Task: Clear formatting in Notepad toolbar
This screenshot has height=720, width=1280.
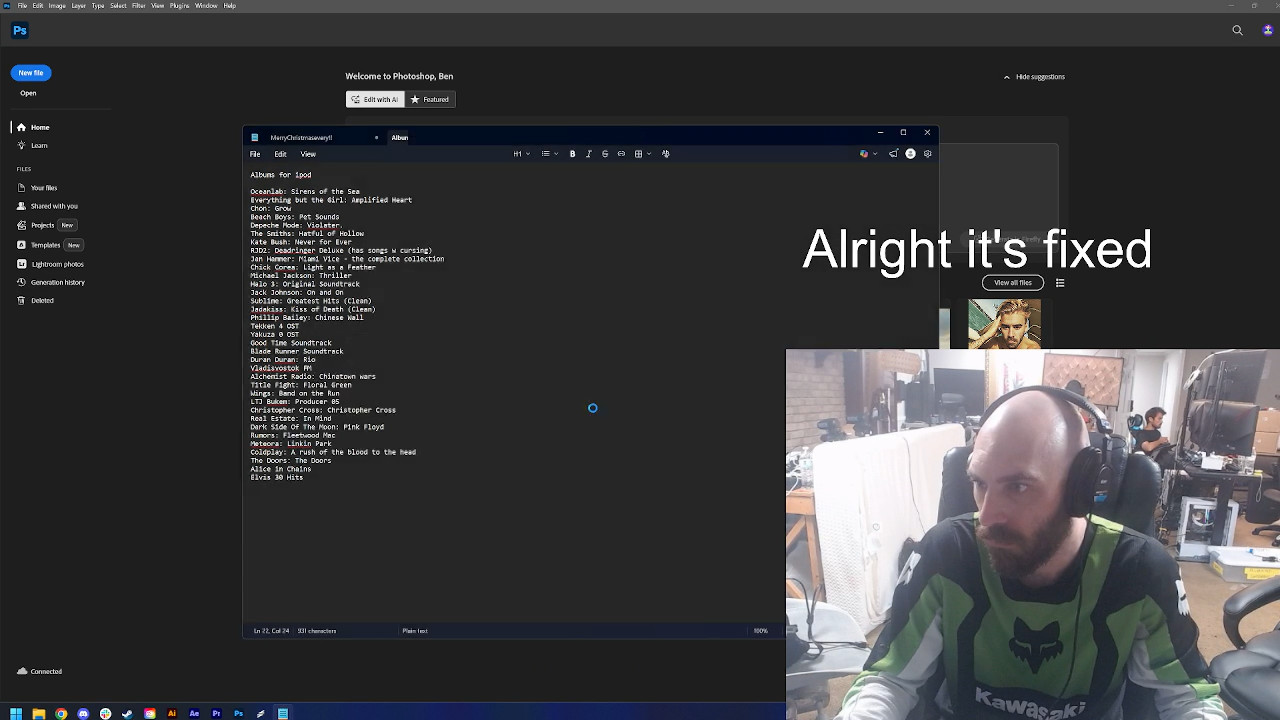Action: tap(665, 154)
